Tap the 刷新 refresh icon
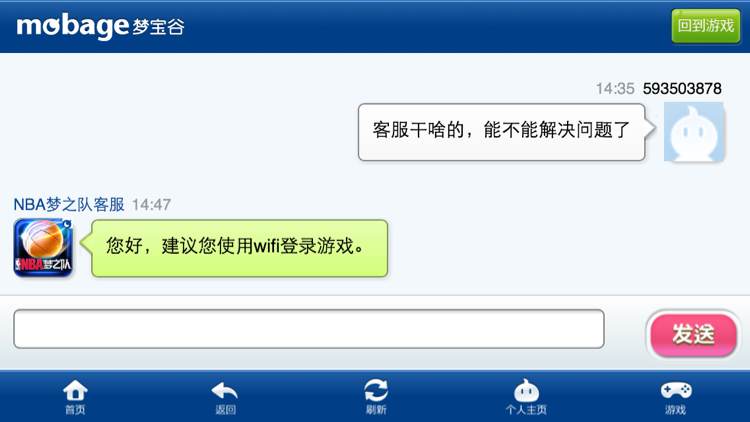 point(376,390)
